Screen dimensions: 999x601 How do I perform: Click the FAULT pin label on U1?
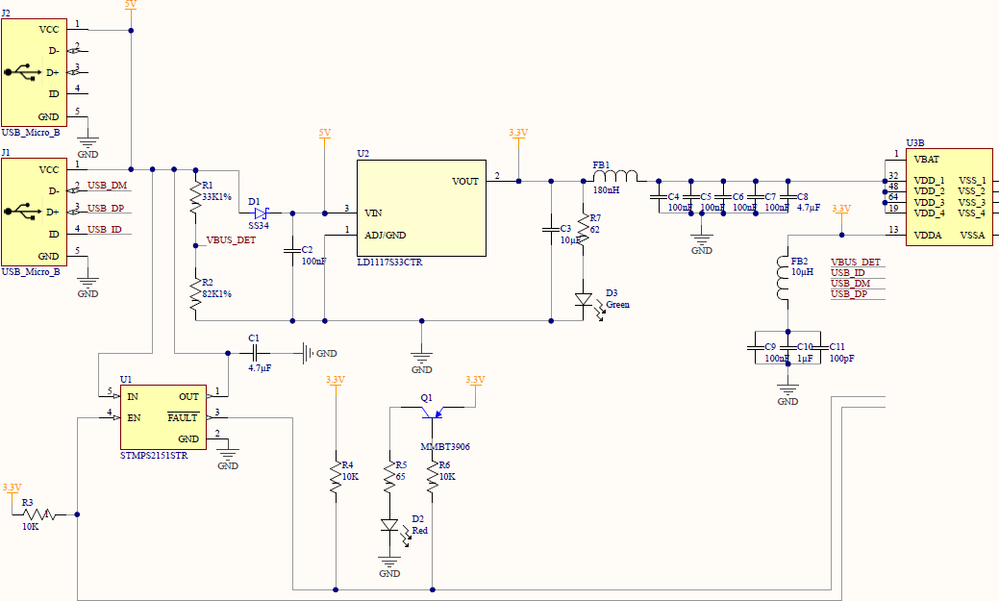coord(183,418)
